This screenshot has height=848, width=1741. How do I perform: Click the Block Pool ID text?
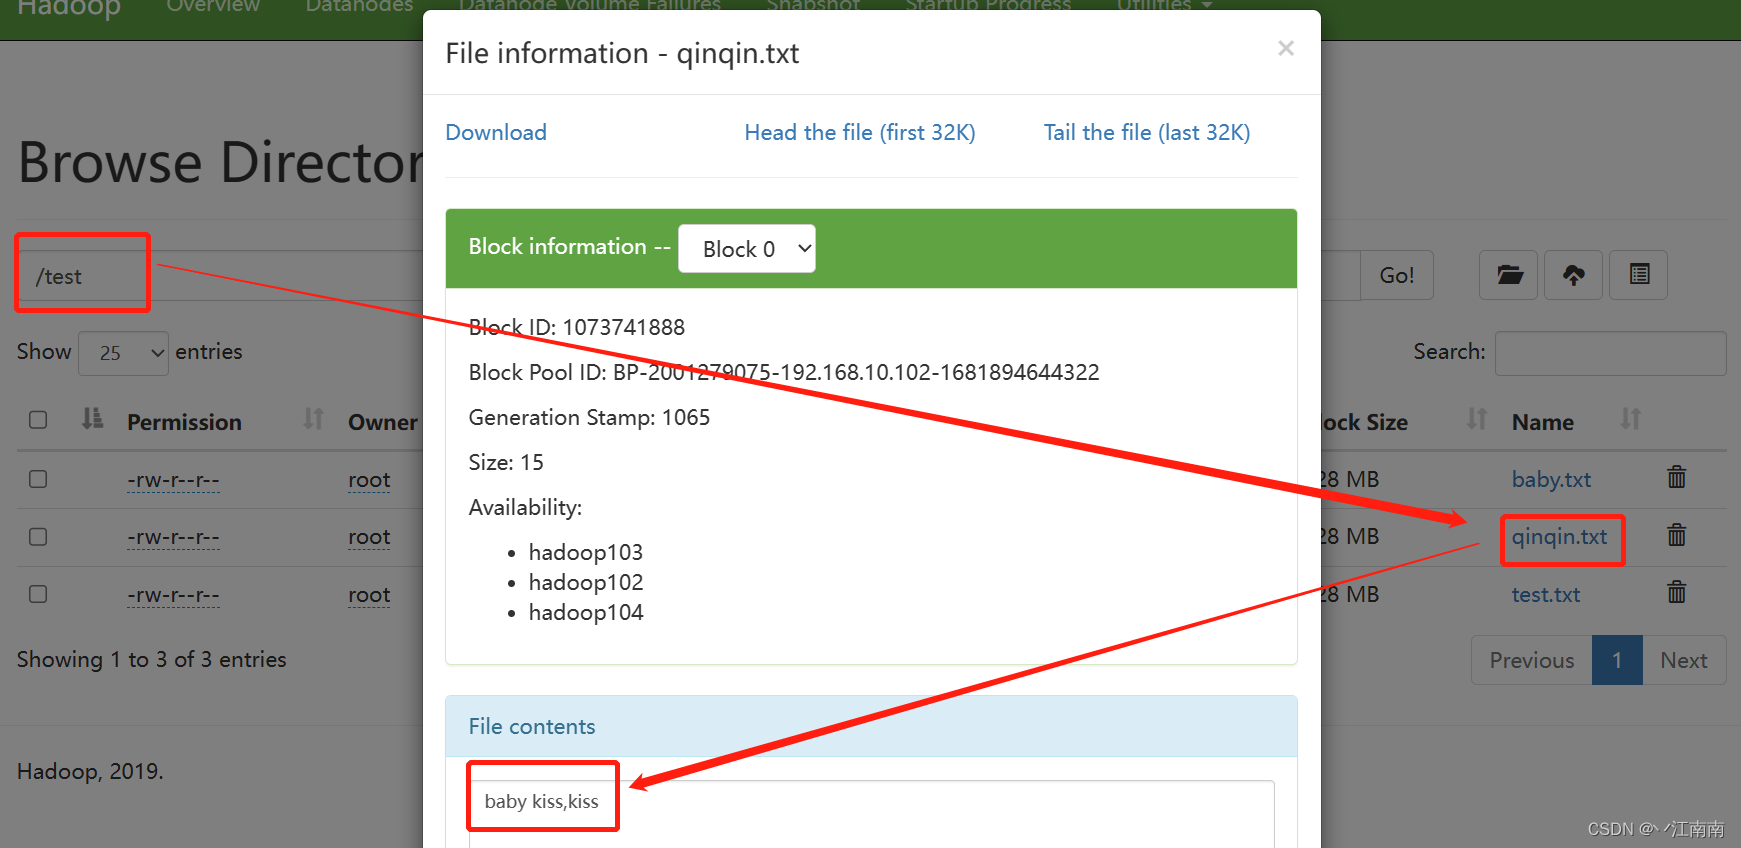pos(784,372)
